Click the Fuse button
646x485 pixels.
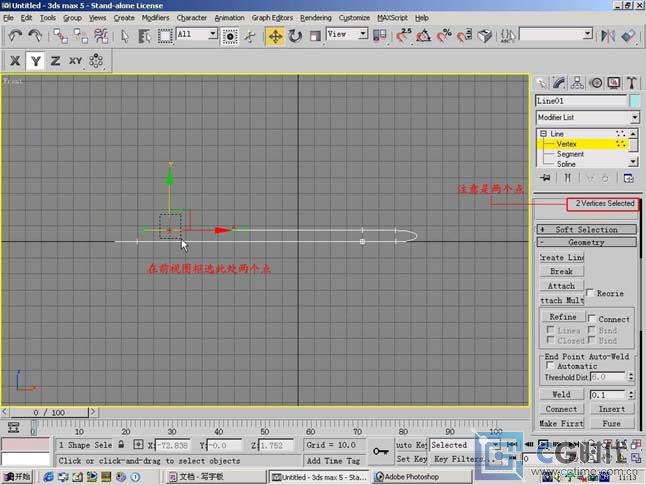point(612,423)
